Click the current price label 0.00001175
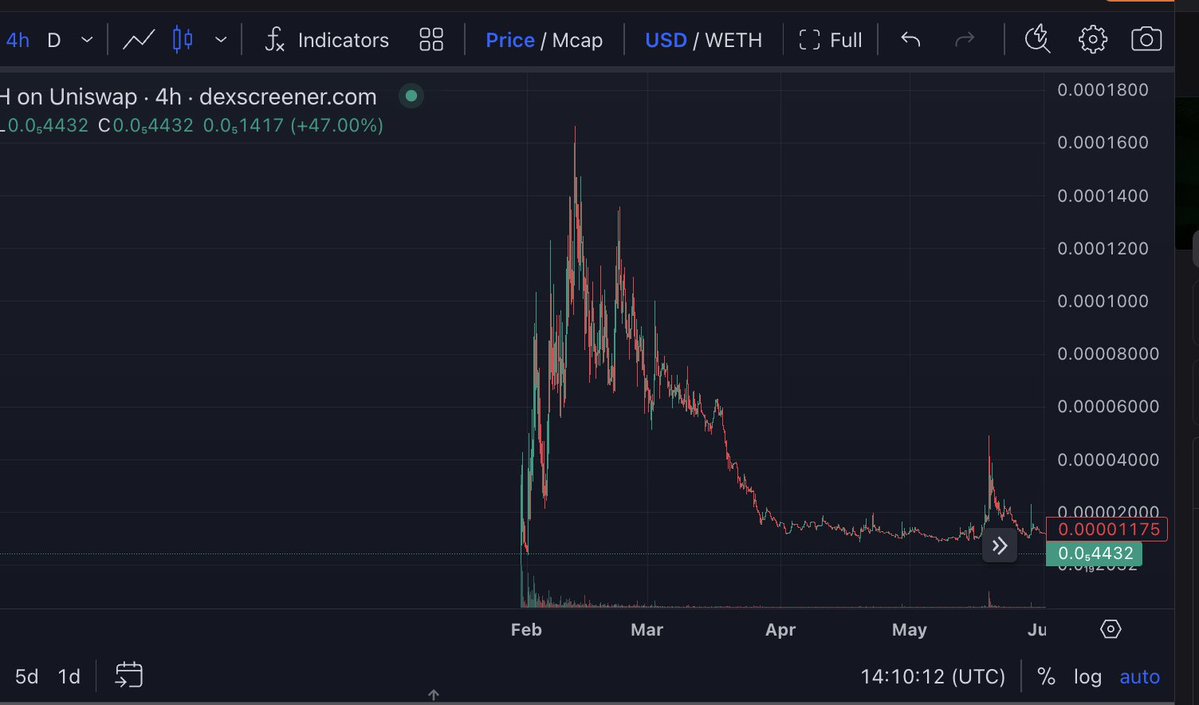1199x705 pixels. [x=1106, y=530]
